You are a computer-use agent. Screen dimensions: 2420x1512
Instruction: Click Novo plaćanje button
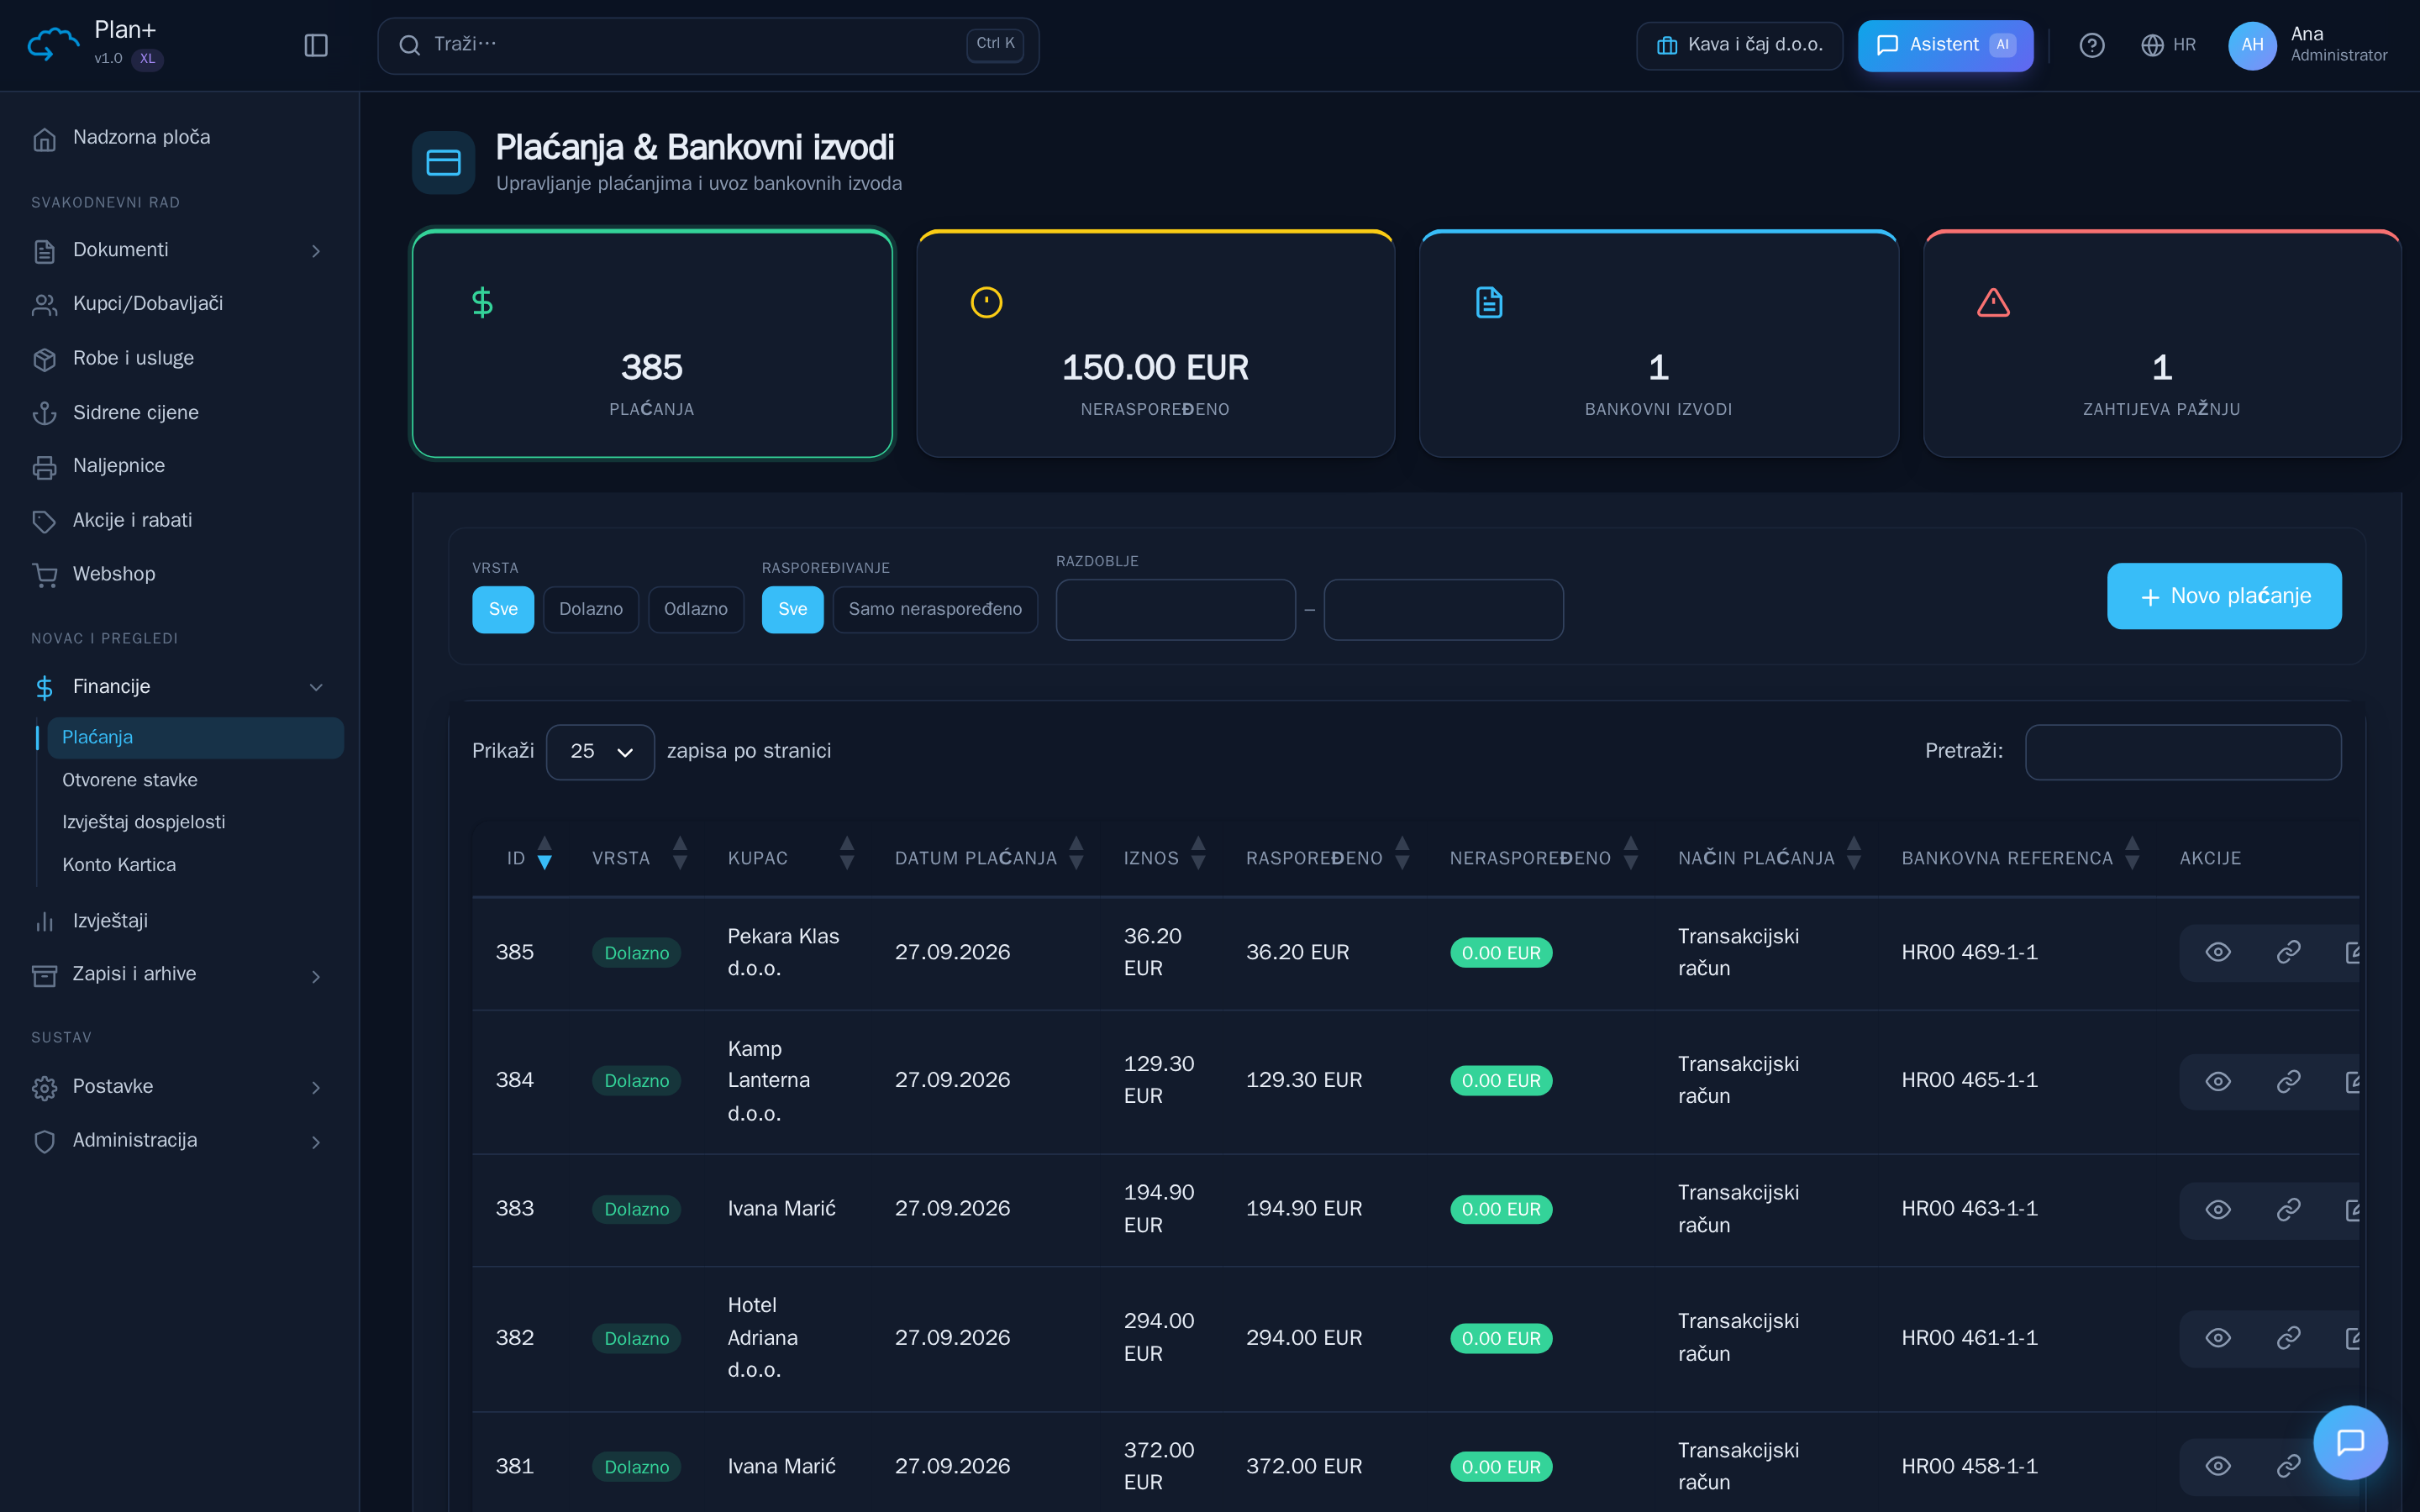2223,596
